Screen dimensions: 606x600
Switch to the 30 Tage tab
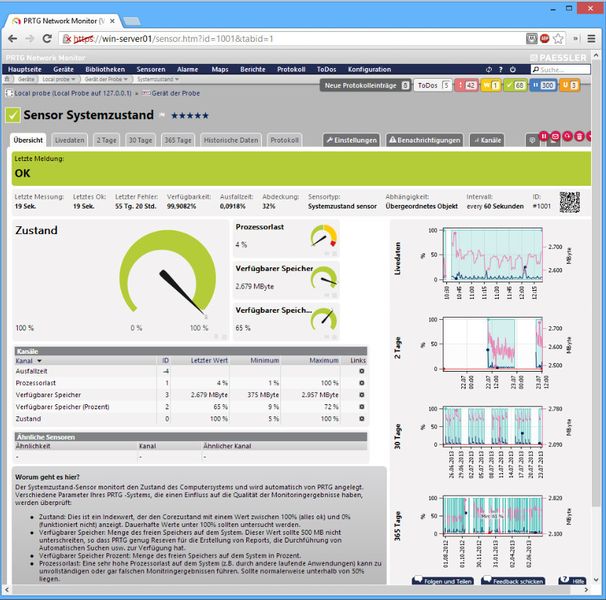140,140
